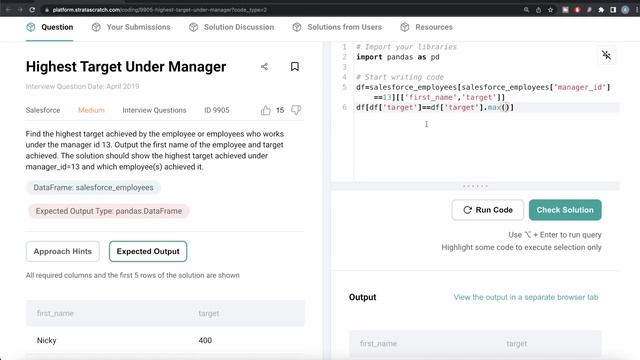Open the Extensions puzzle icon
Screen dimensions: 640x360
pyautogui.click(x=601, y=10)
